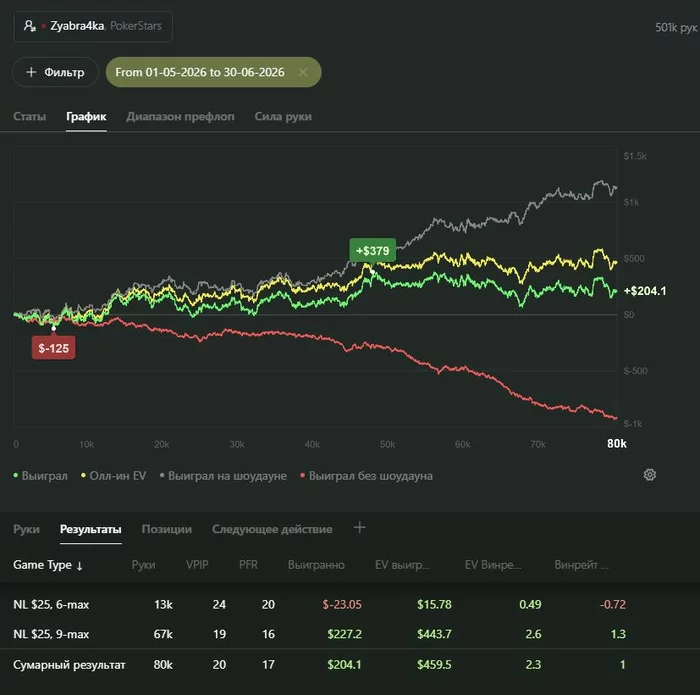Click the -0.72 winrate cell
The image size is (700, 695).
613,604
